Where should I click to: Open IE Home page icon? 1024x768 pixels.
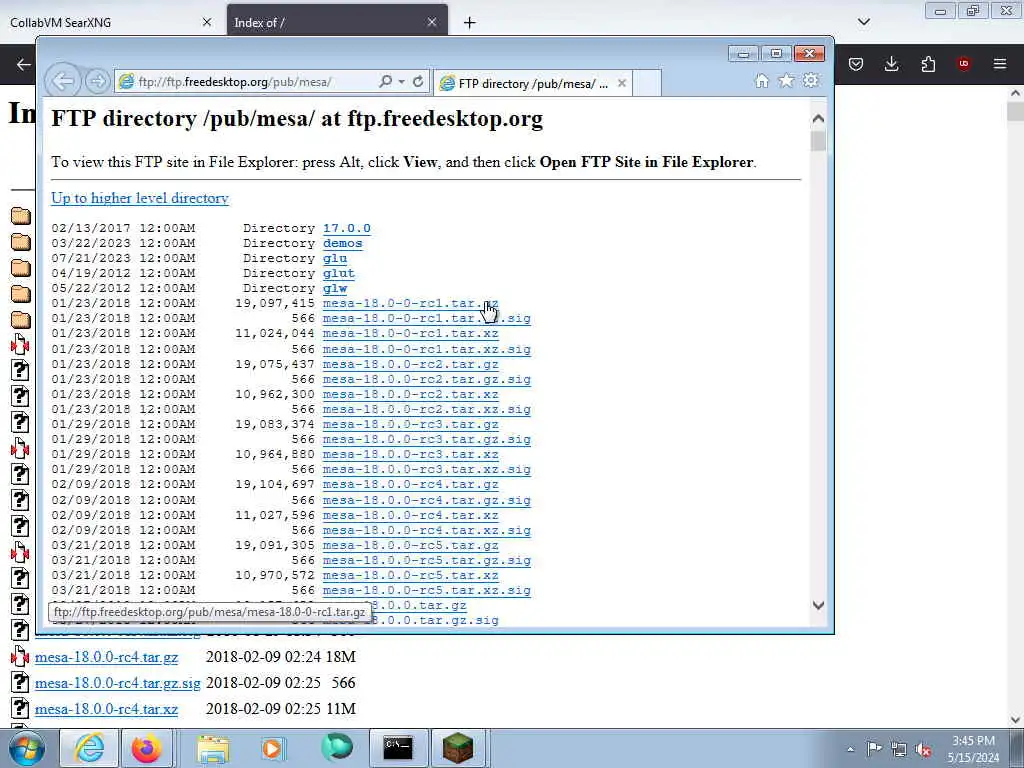(x=761, y=81)
